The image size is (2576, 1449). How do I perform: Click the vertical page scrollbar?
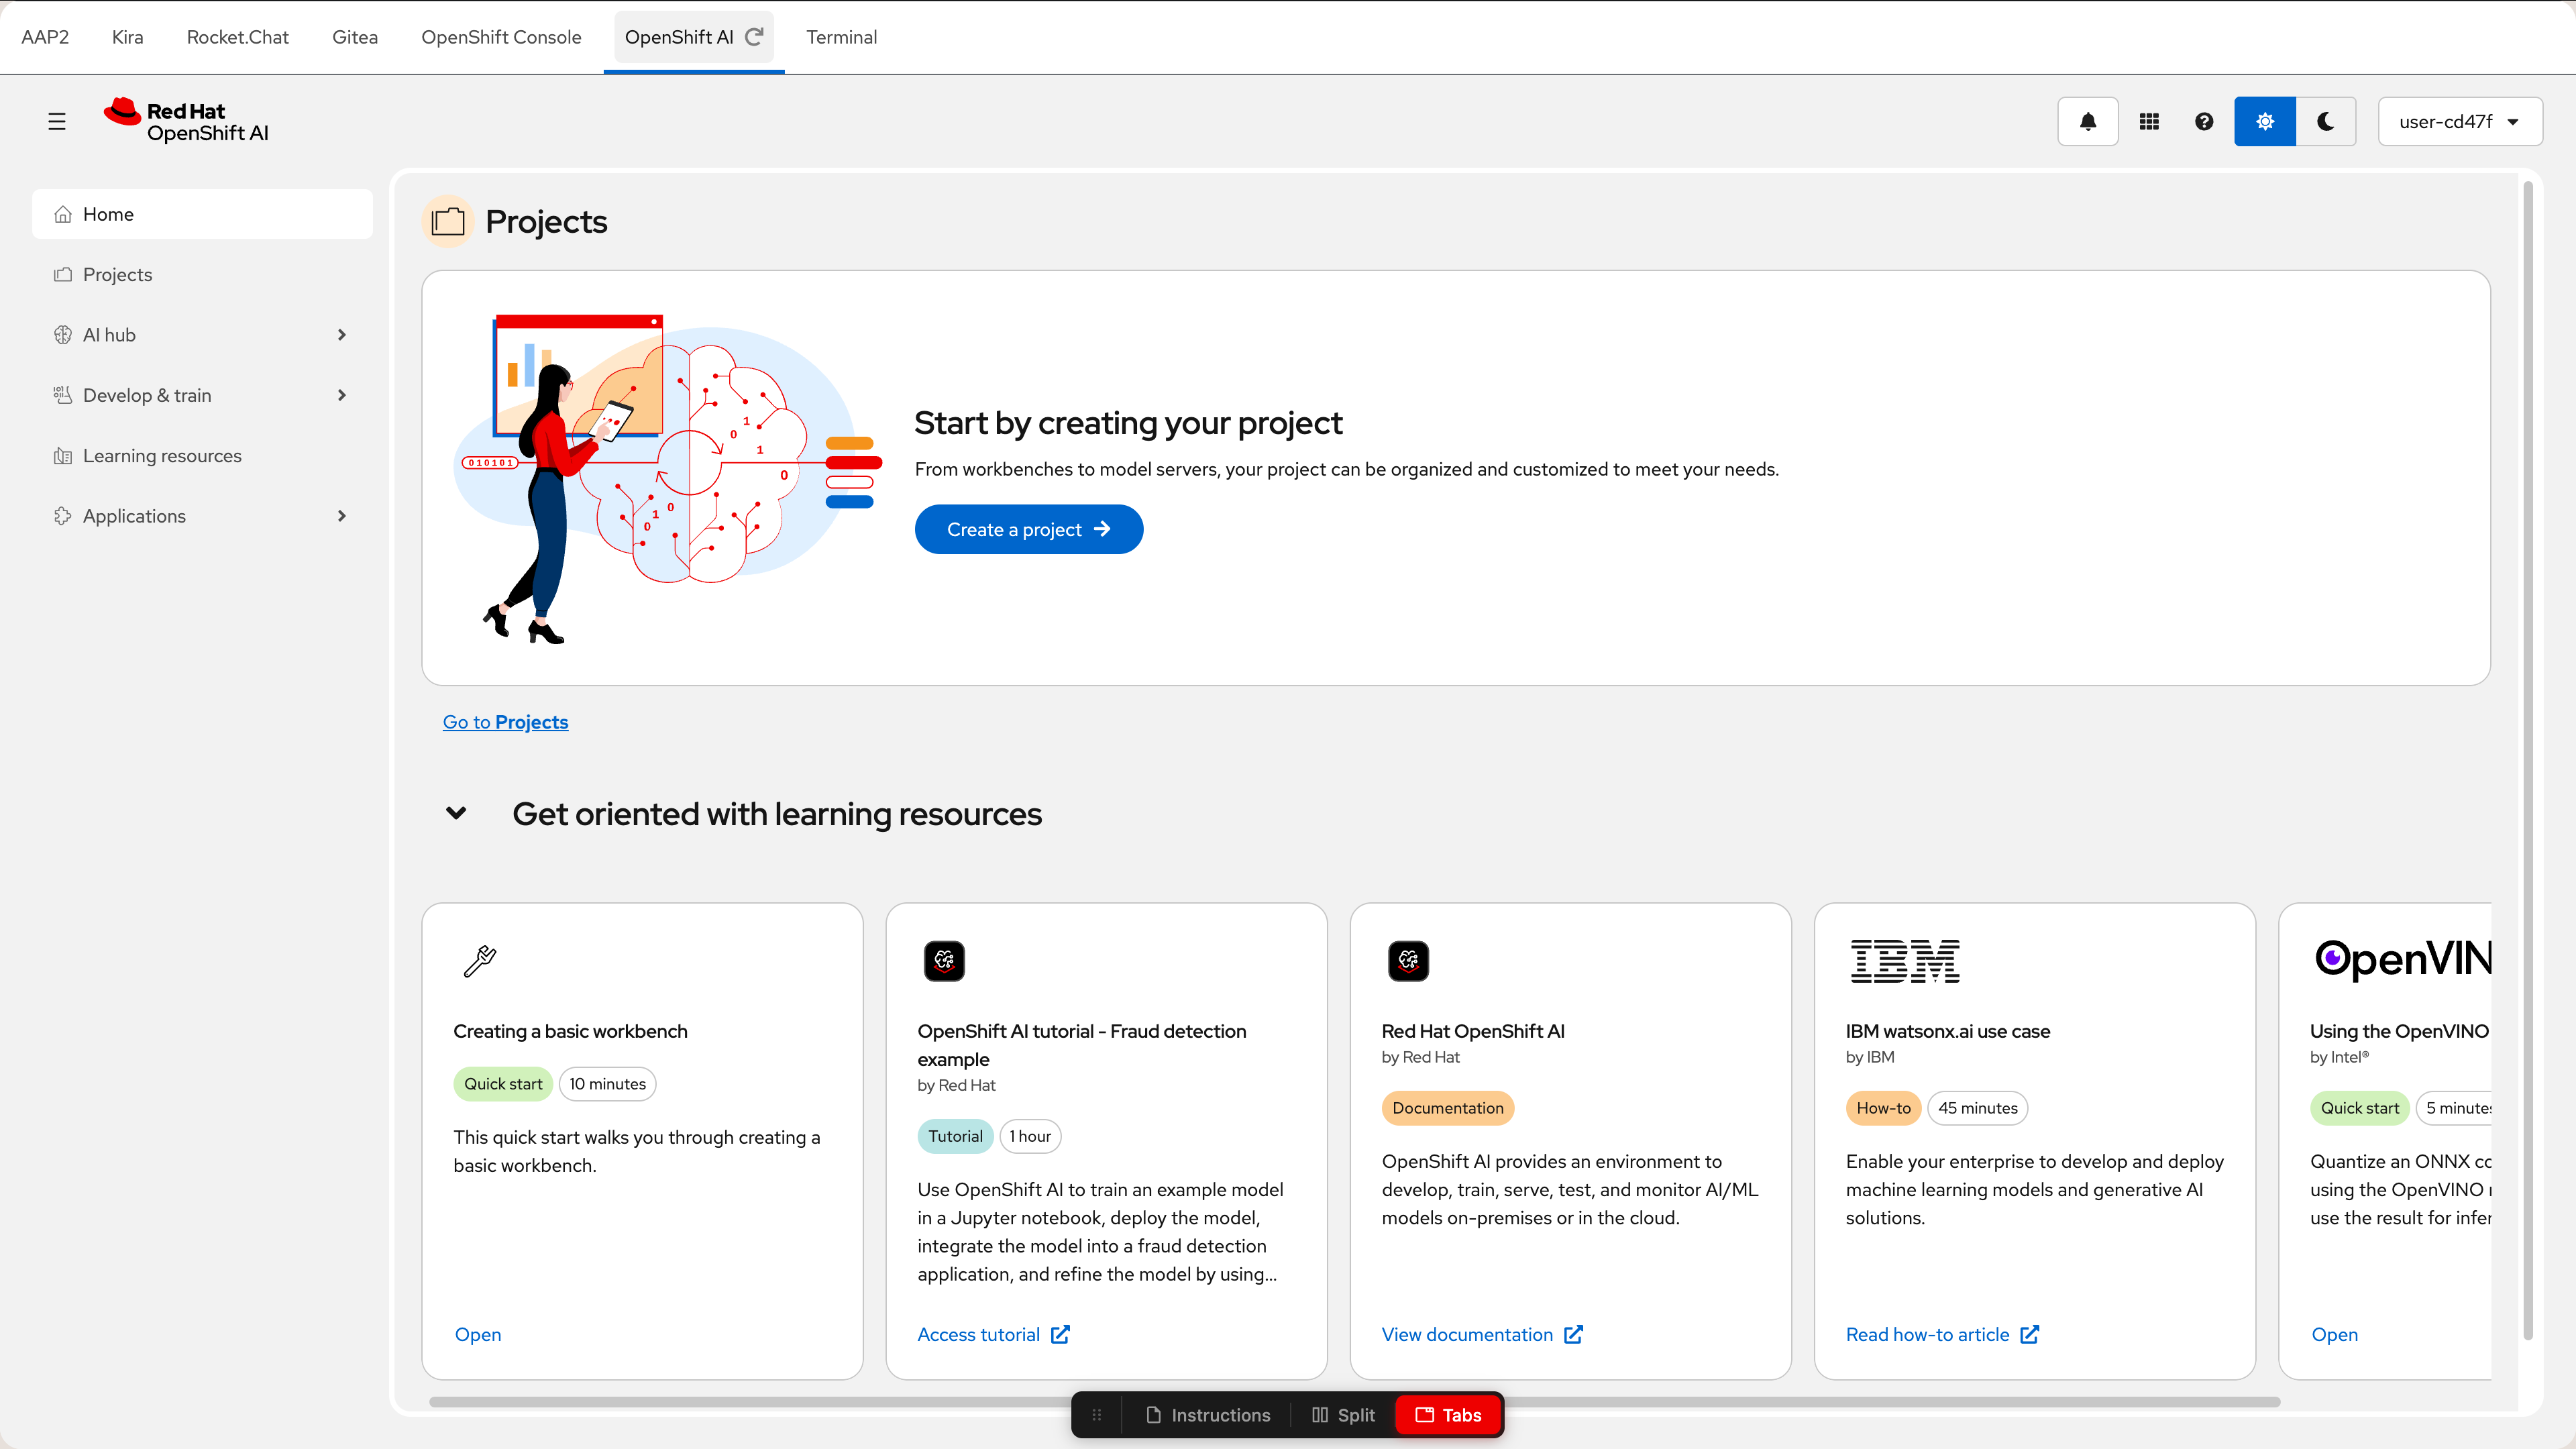coord(2528,760)
